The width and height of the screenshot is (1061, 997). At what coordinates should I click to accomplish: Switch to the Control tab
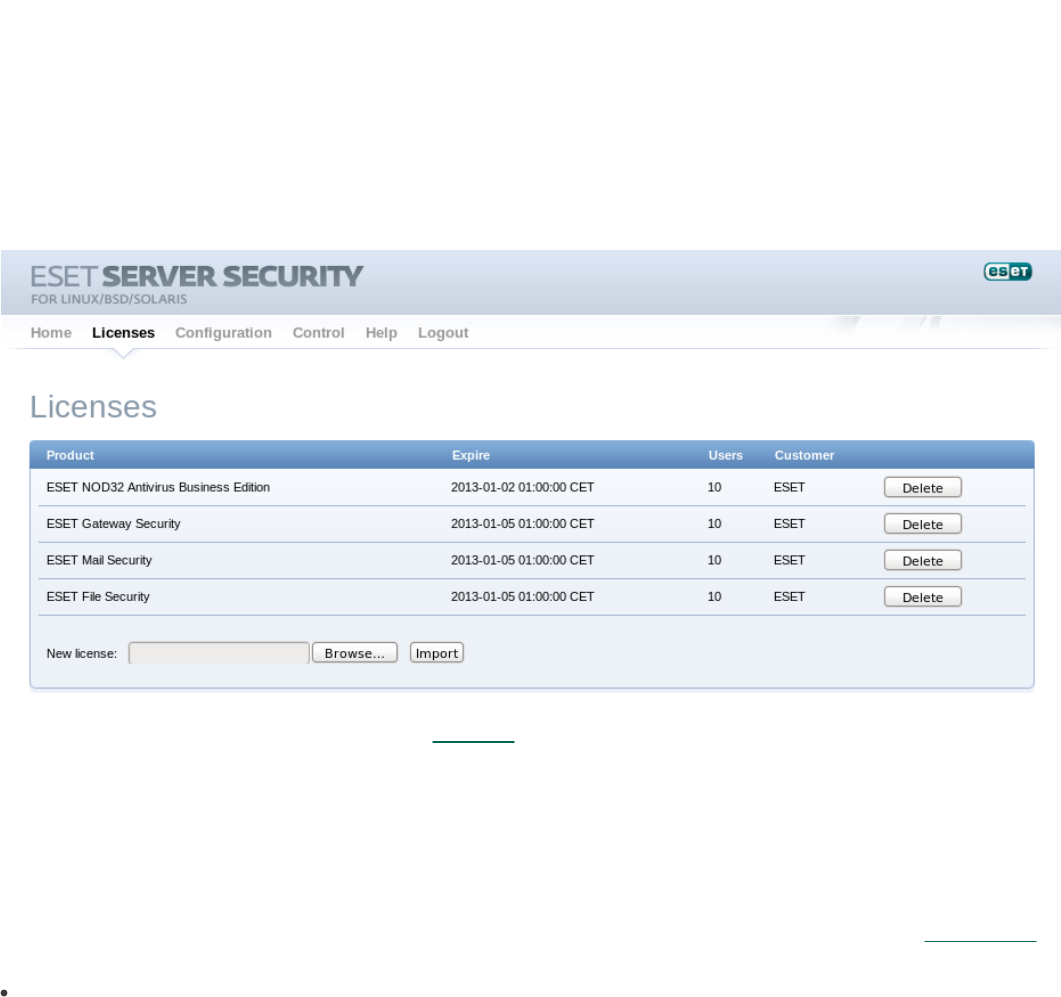[318, 332]
